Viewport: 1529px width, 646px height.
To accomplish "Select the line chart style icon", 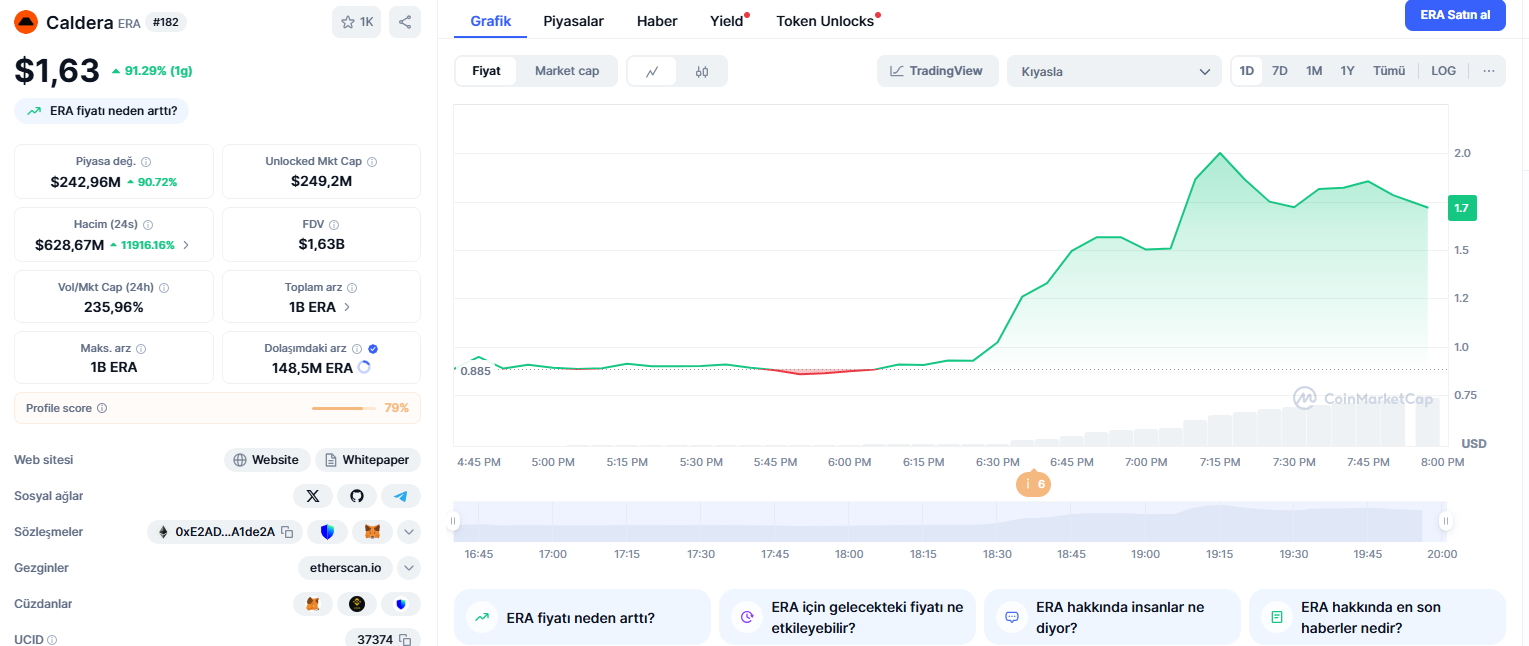I will pos(652,71).
